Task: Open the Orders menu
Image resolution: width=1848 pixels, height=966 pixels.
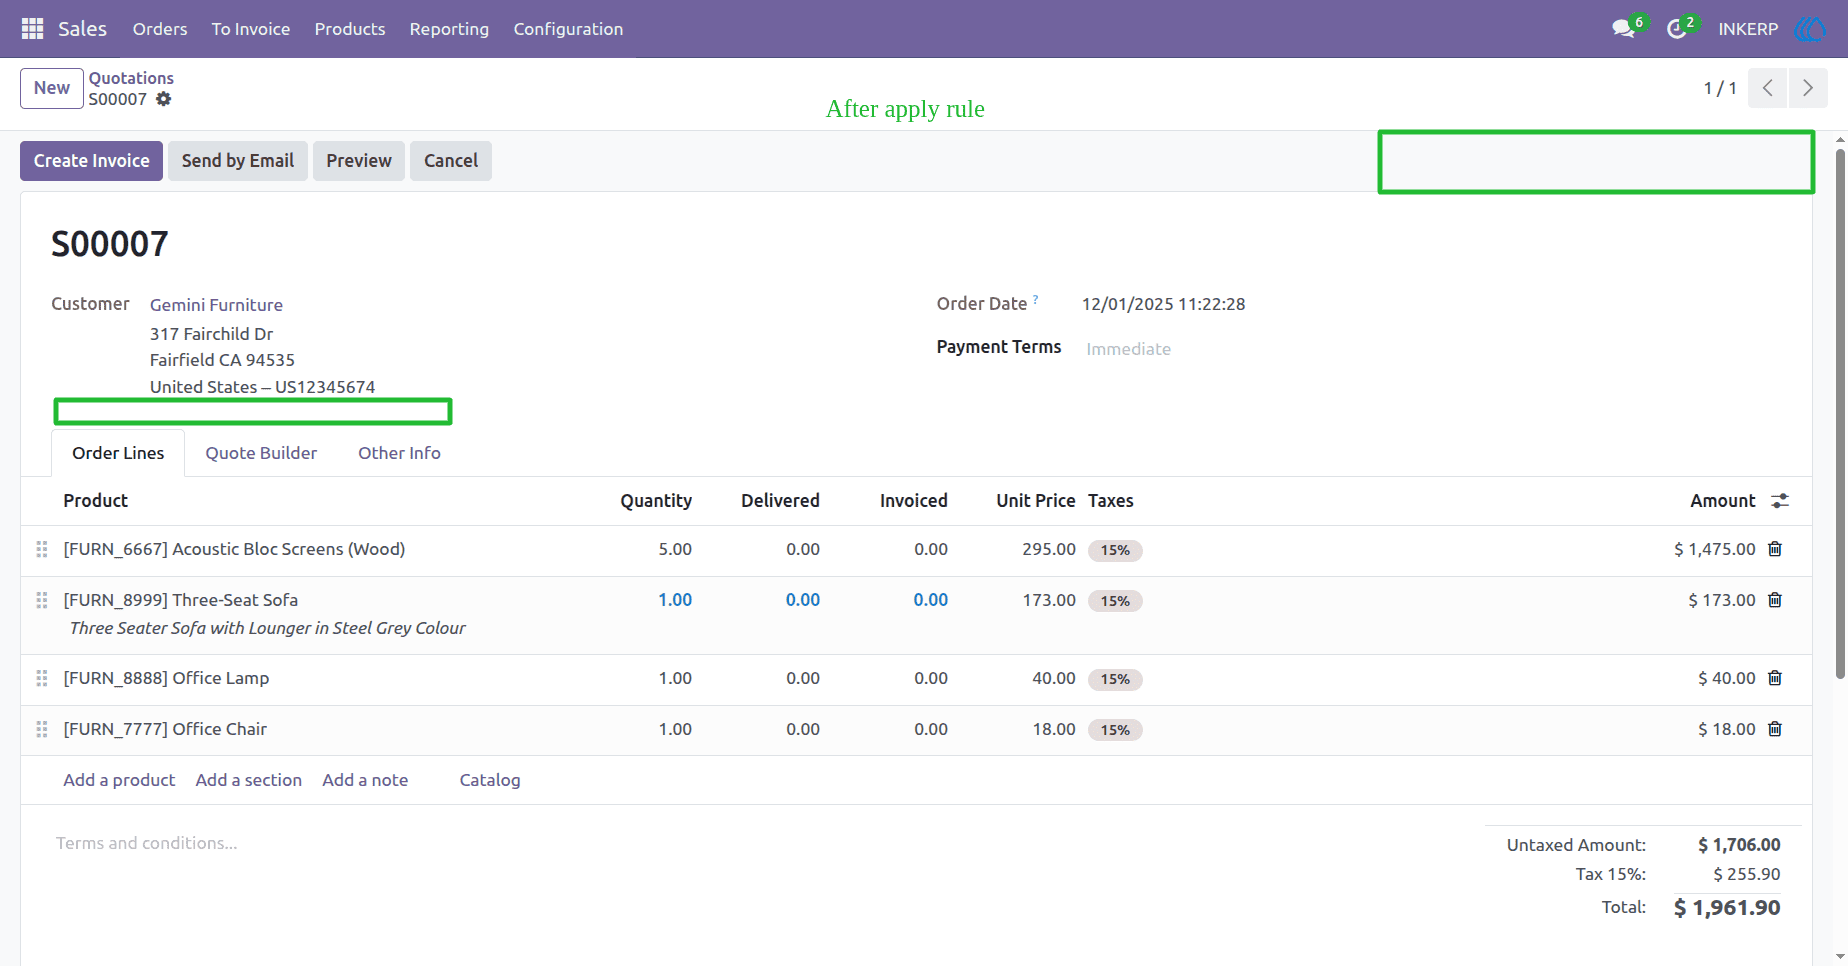Action: (x=160, y=29)
